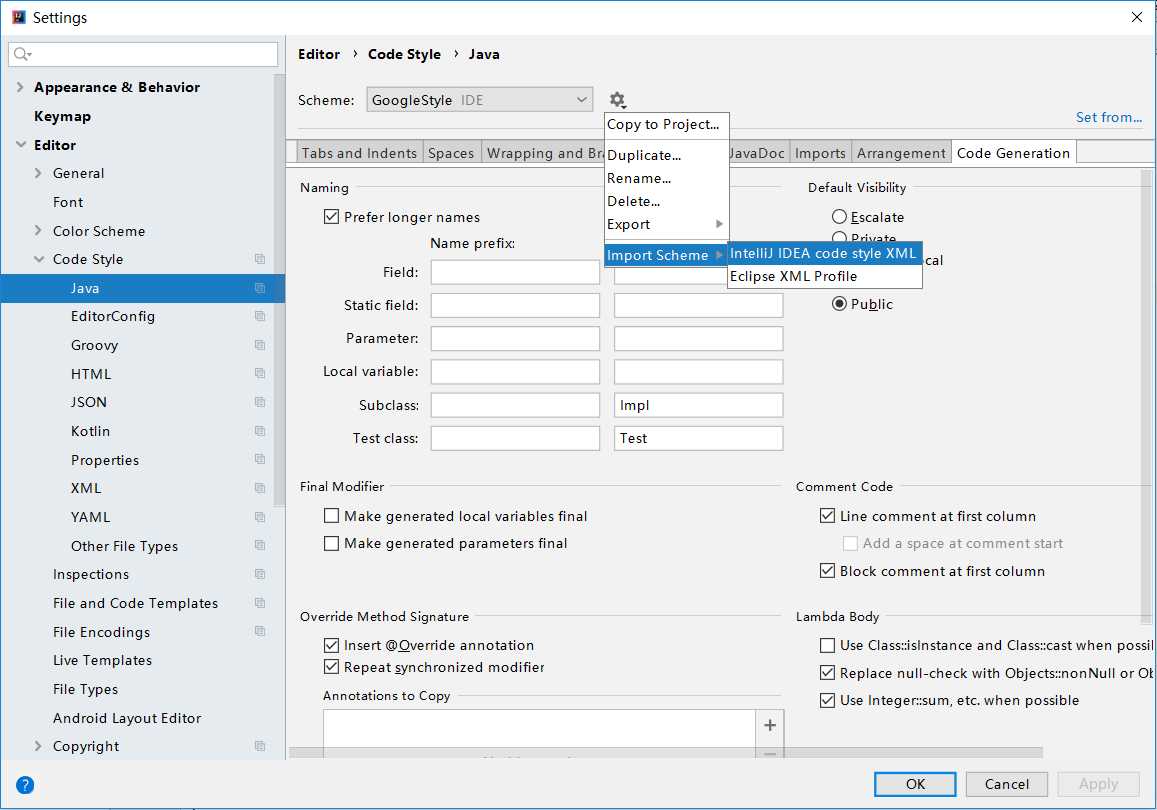Select Keymap in settings tree

[x=63, y=116]
